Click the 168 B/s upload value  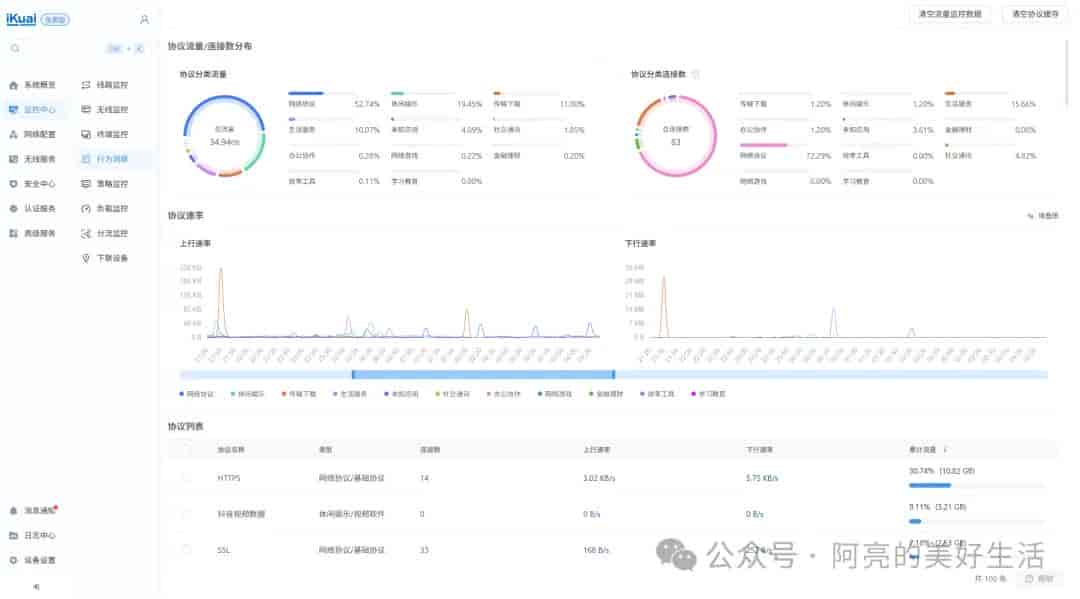coord(596,550)
